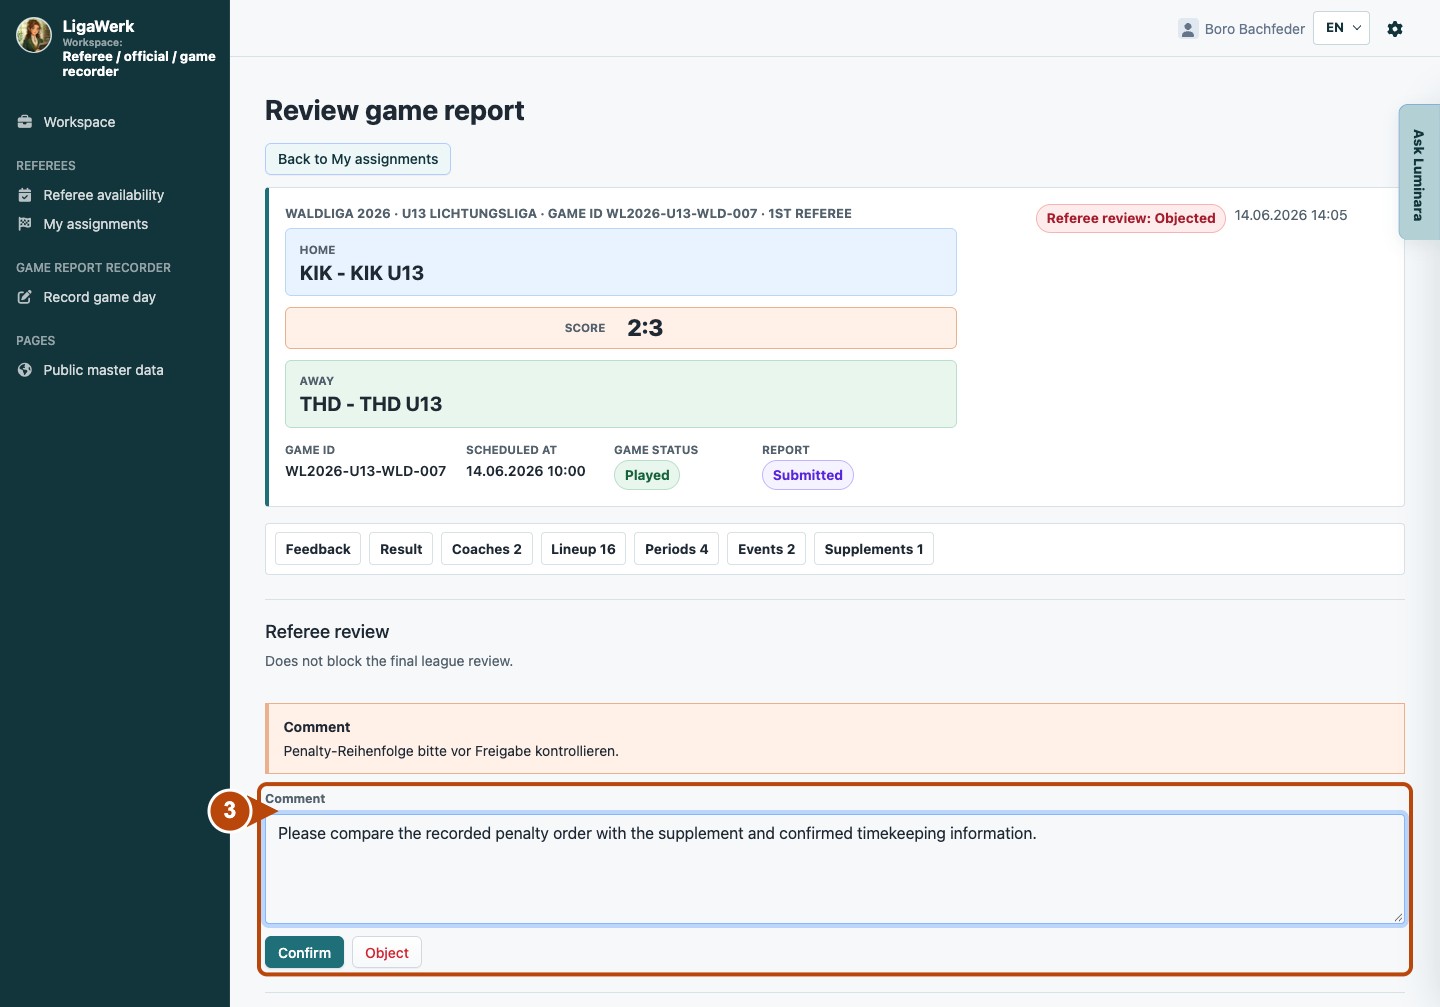Click the Referee review: Objected badge
Image resolution: width=1440 pixels, height=1007 pixels.
(1131, 218)
